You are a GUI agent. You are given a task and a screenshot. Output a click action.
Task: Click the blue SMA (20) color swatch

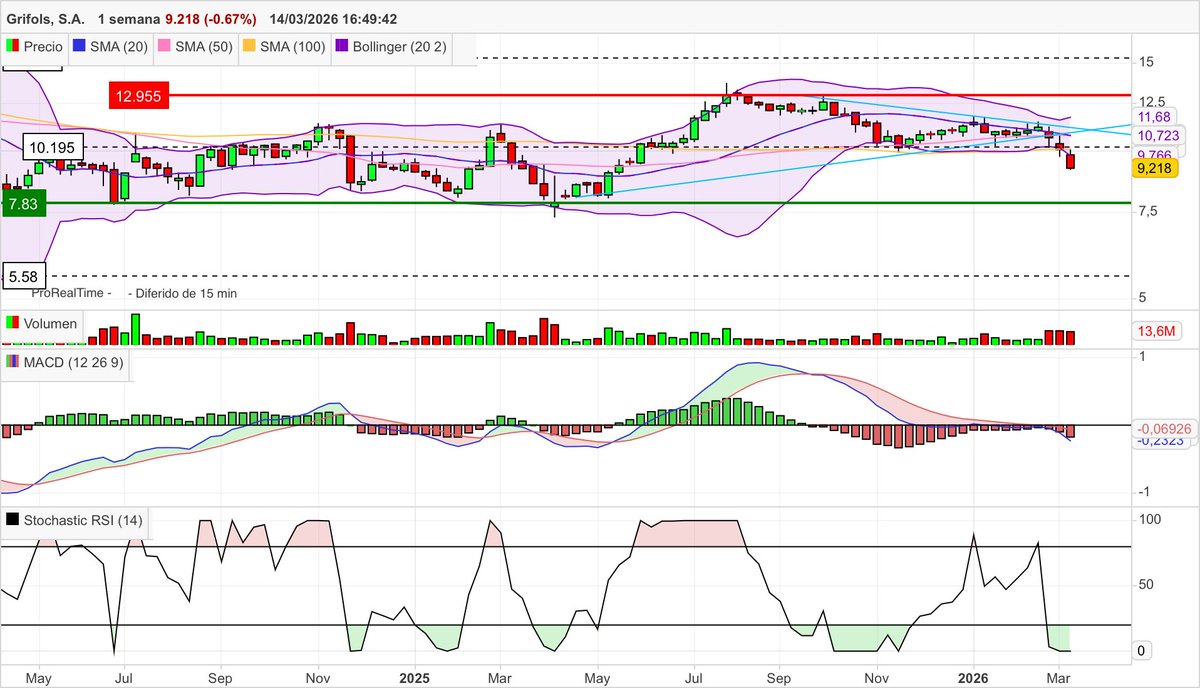[x=79, y=46]
